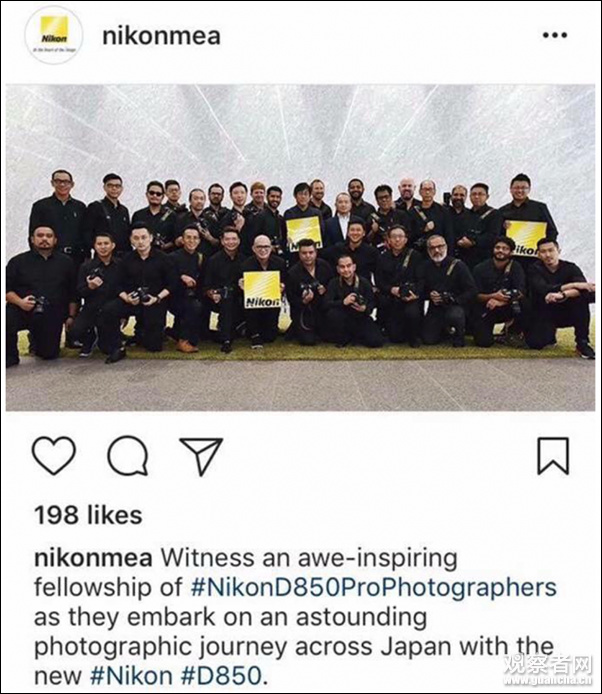Click the yellow Nikon sign on the right

(526, 238)
